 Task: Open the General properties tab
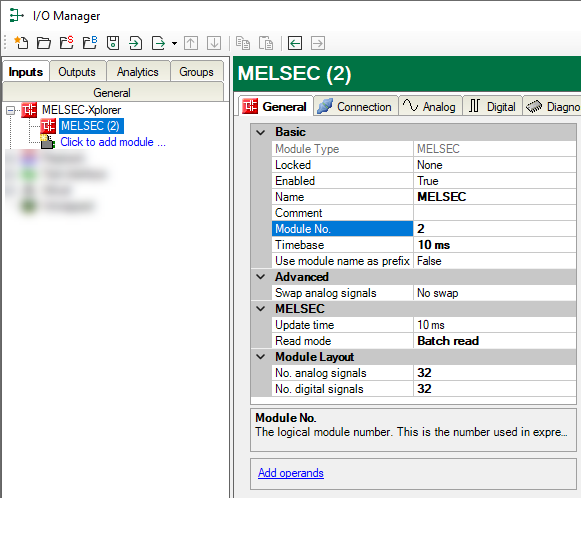point(276,107)
